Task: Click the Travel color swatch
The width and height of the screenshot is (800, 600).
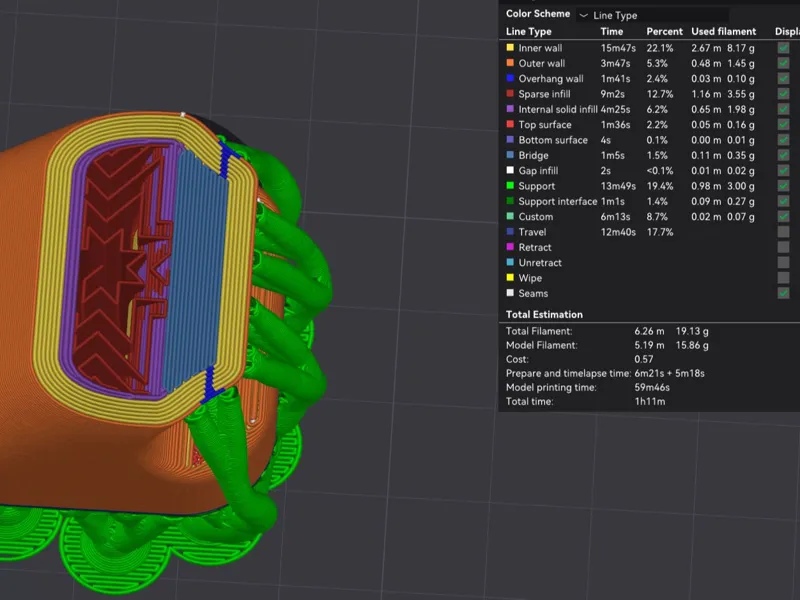Action: point(510,231)
